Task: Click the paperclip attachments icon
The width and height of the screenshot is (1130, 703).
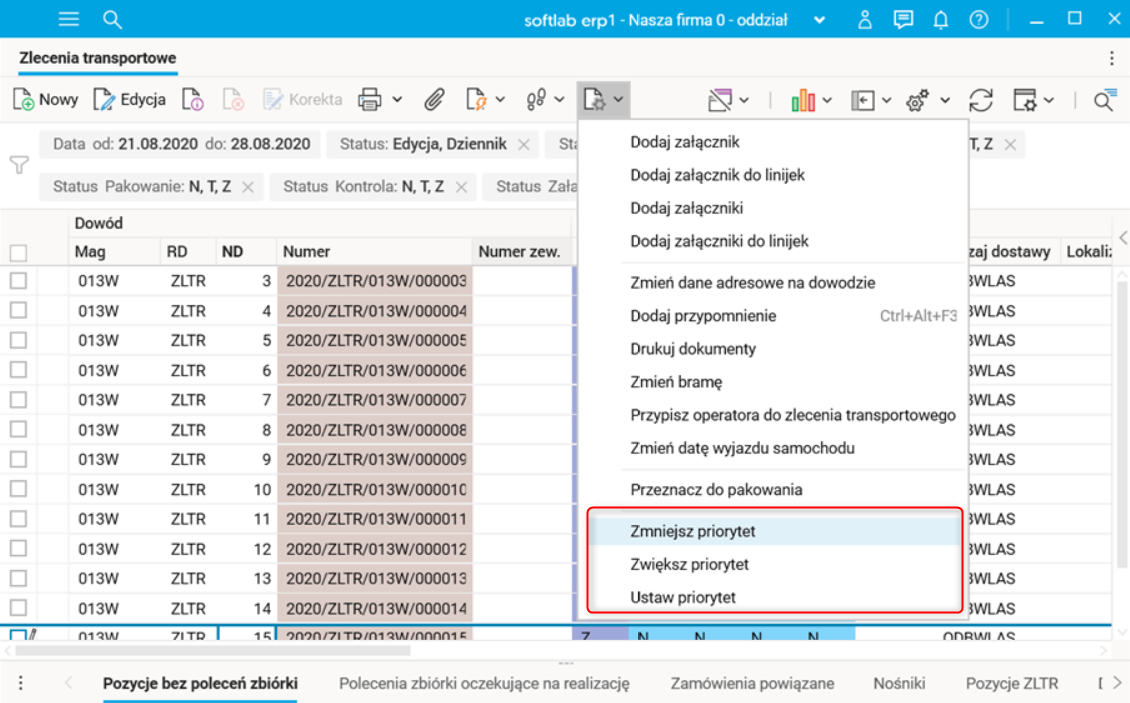Action: pyautogui.click(x=434, y=100)
